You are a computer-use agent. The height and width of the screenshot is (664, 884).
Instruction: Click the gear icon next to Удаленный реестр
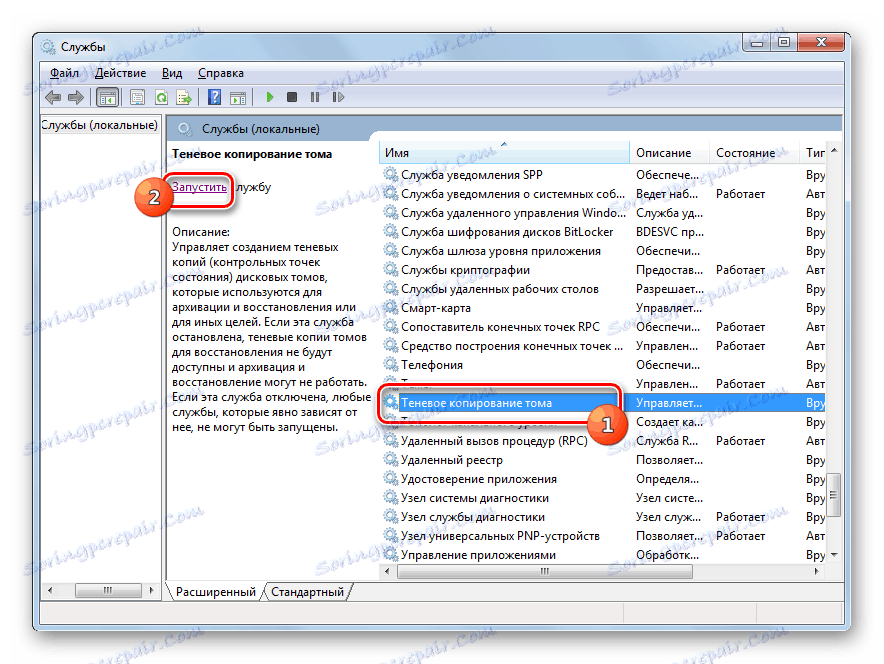click(391, 459)
